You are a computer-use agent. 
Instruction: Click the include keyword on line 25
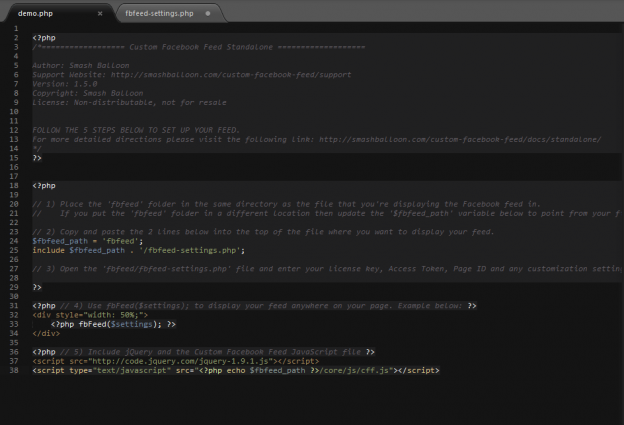(49, 249)
